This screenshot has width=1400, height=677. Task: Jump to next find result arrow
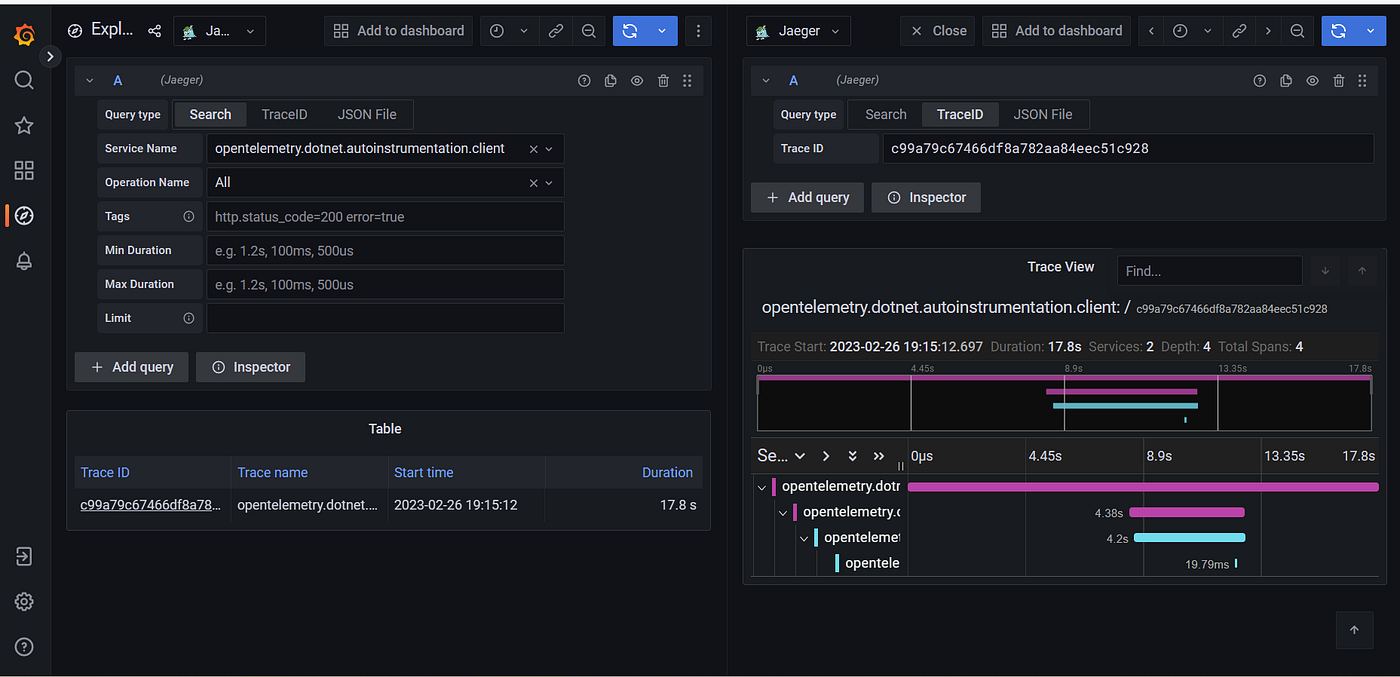pos(1326,271)
